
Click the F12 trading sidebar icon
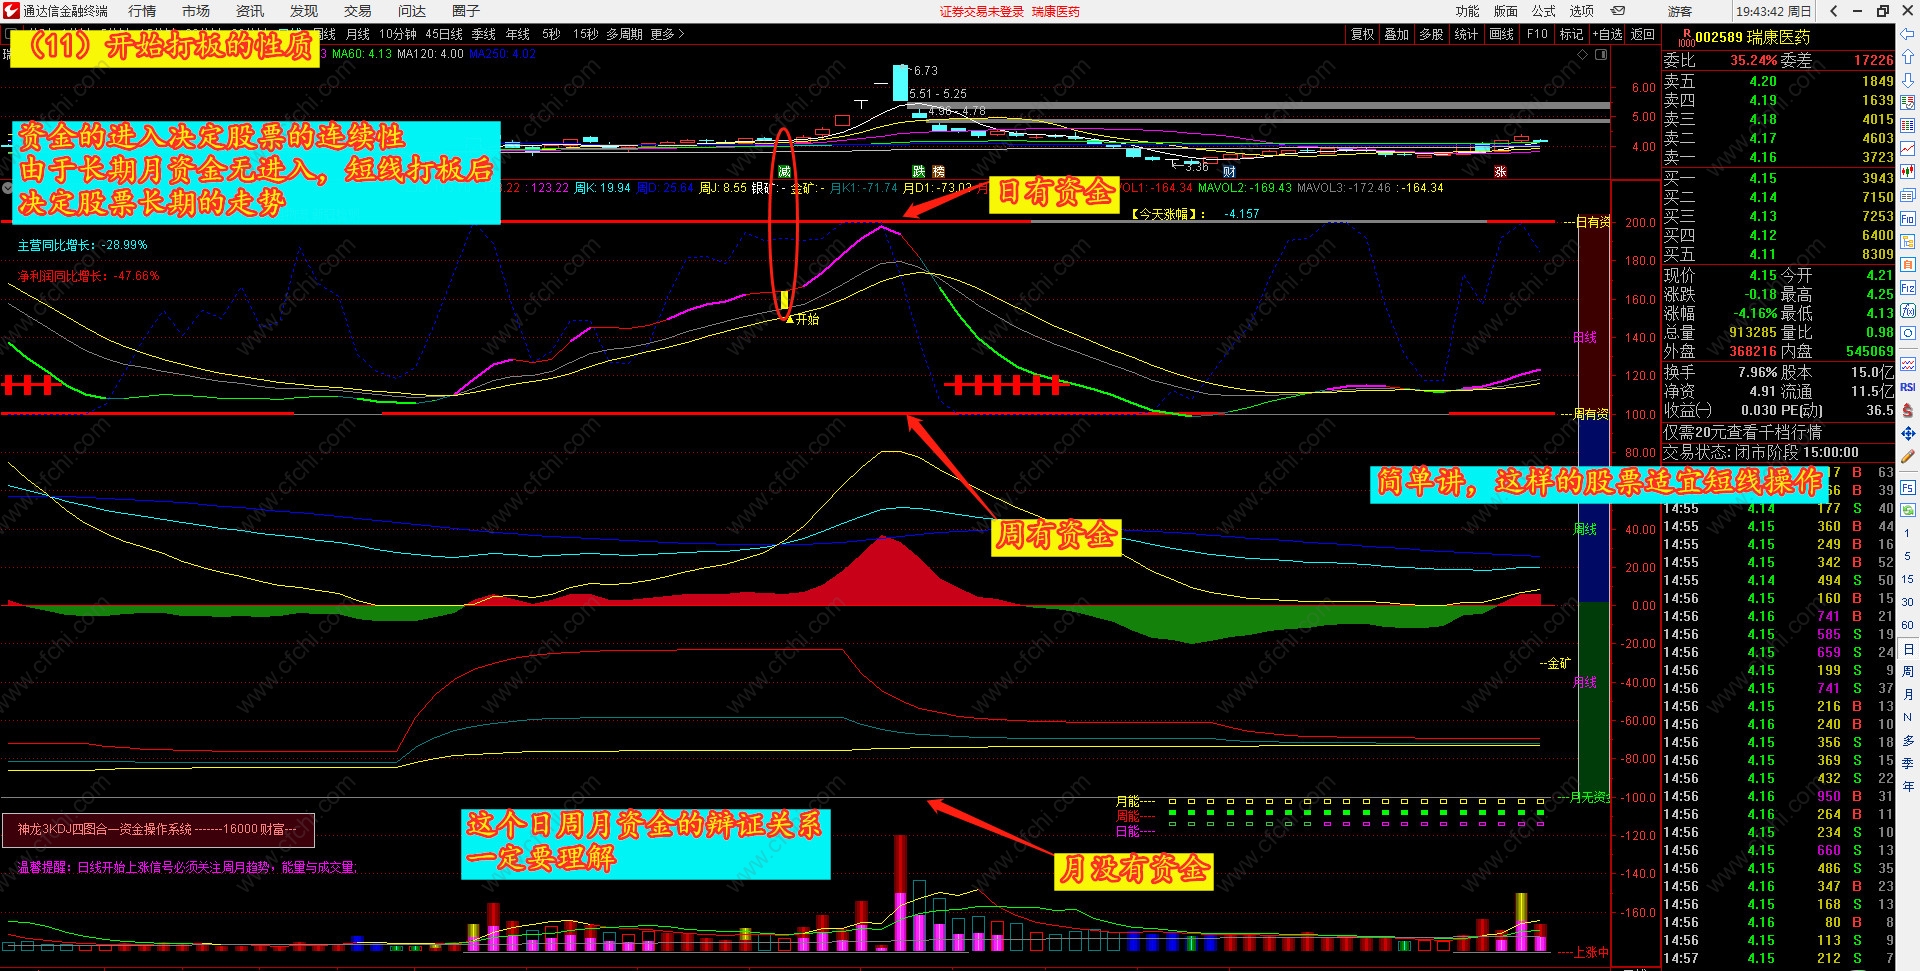(1908, 288)
